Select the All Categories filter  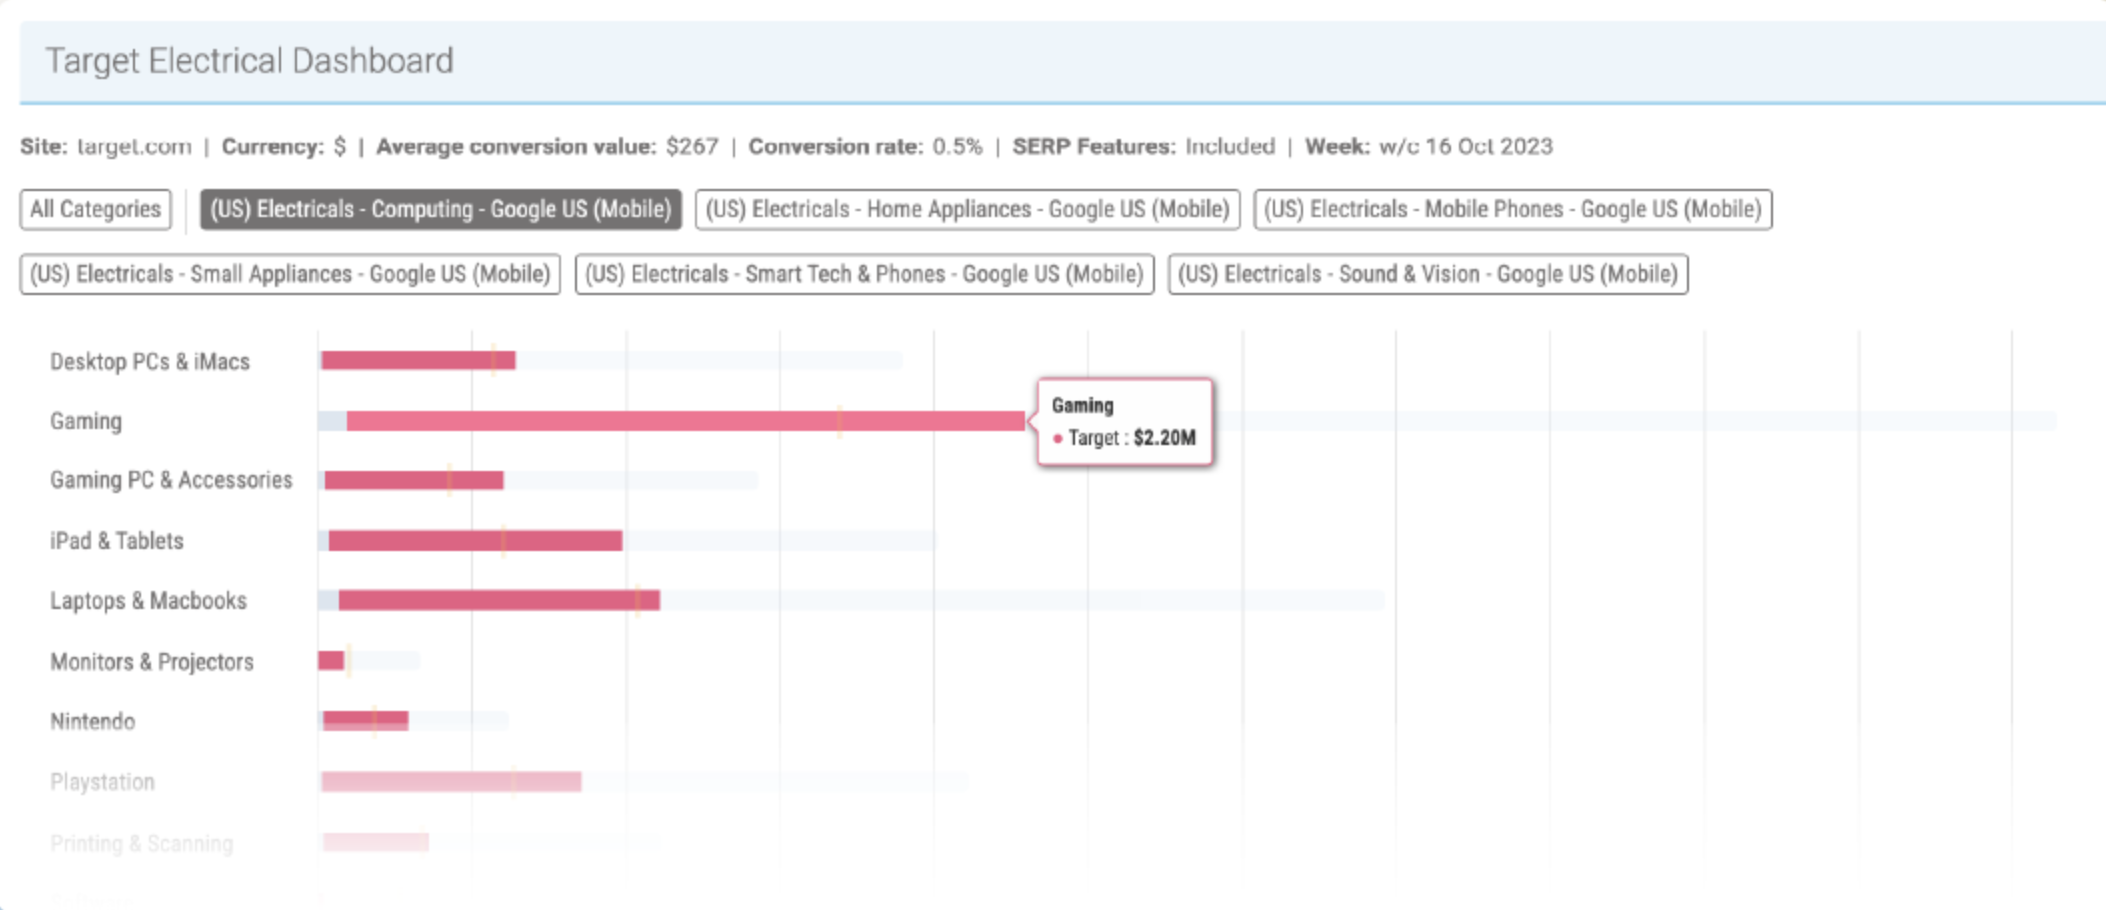95,209
